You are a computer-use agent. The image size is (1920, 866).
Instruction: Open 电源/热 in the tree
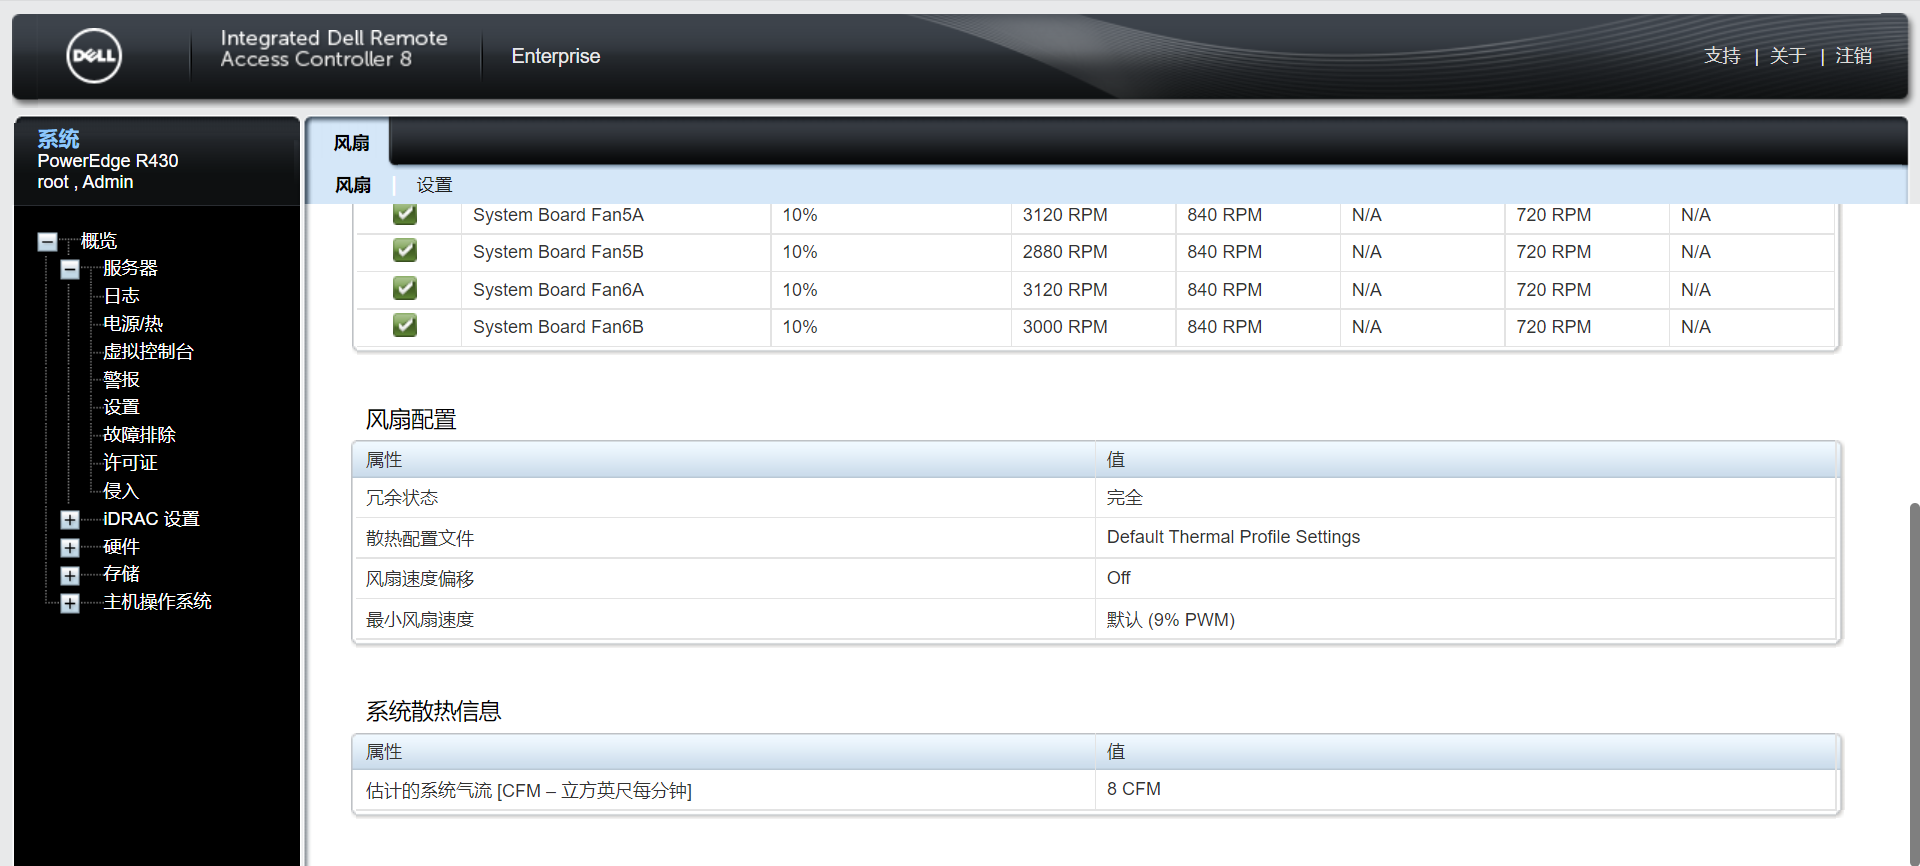[133, 324]
